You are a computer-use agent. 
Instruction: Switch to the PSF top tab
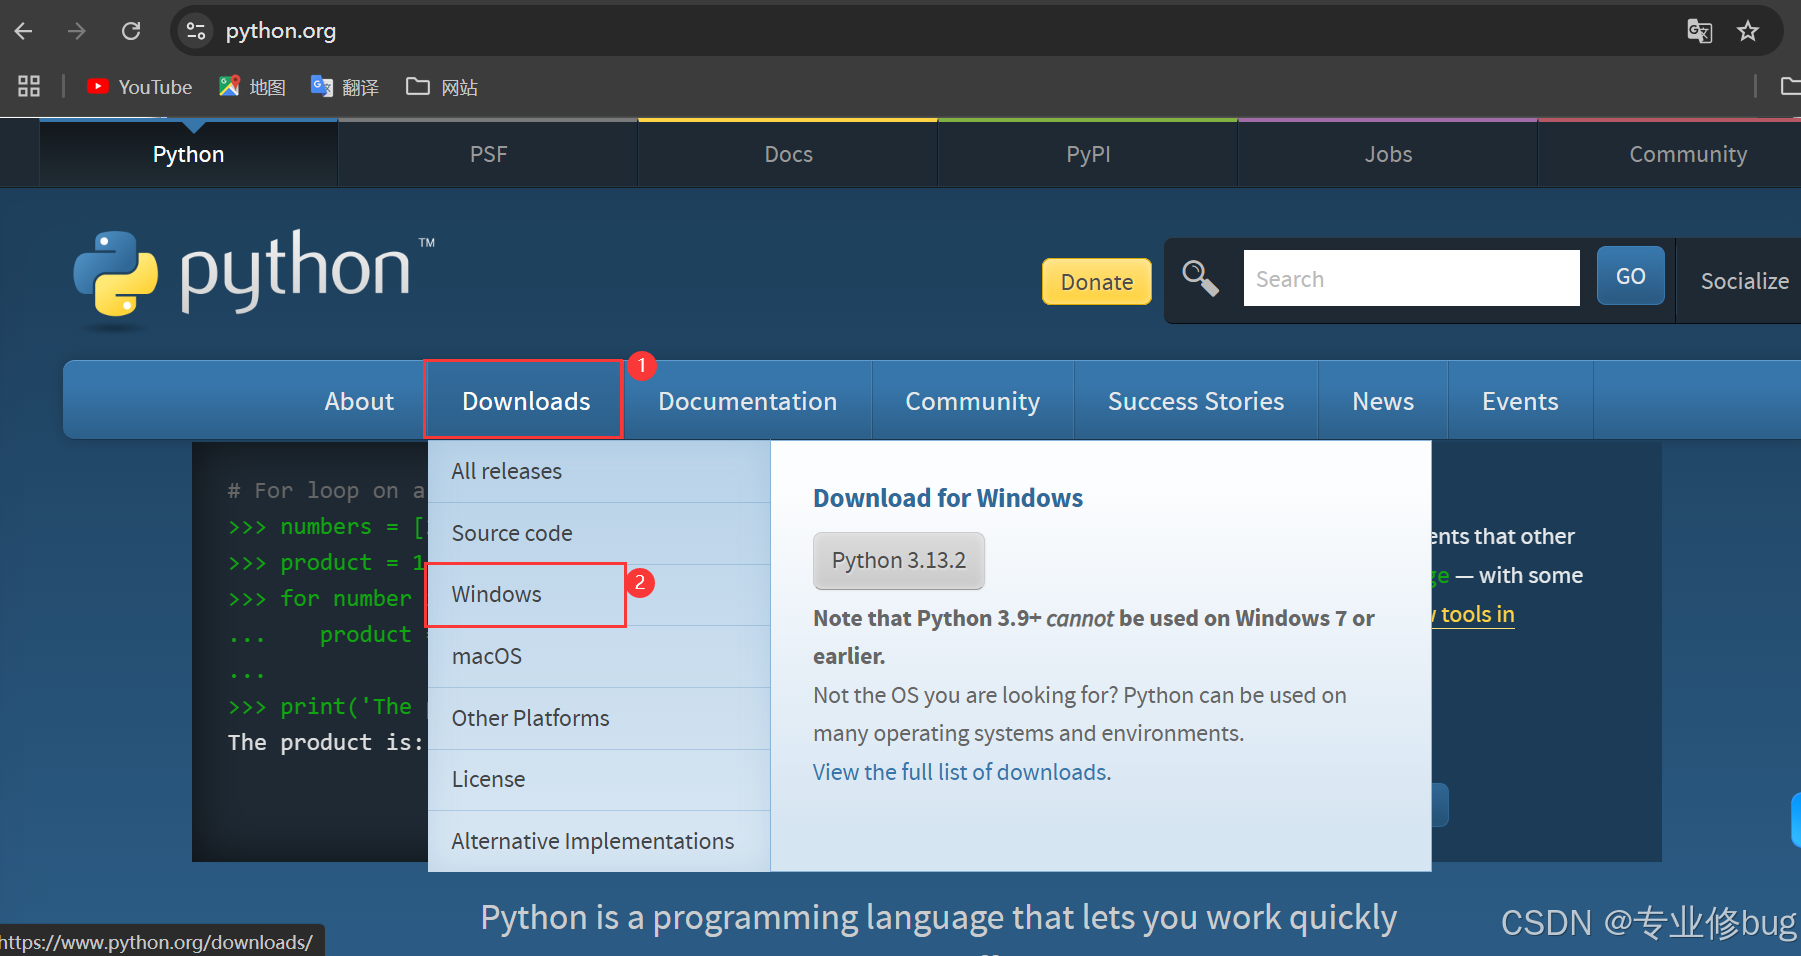click(488, 154)
